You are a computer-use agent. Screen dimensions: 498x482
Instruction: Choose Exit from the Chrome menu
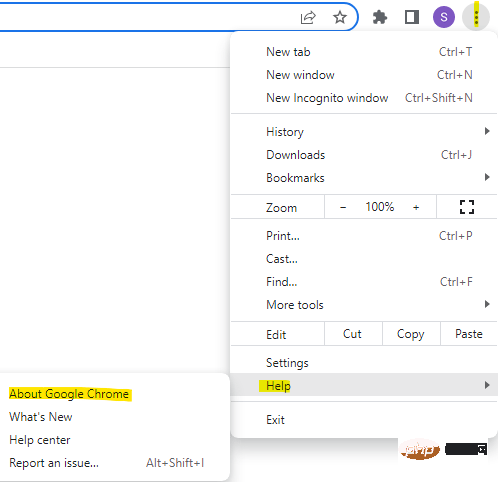pyautogui.click(x=364, y=420)
